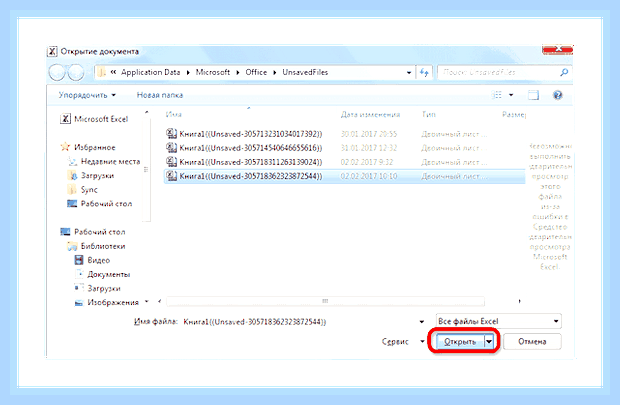Screen dimensions: 620x405
Task: Open Загрузки under favorites
Action: (x=91, y=176)
